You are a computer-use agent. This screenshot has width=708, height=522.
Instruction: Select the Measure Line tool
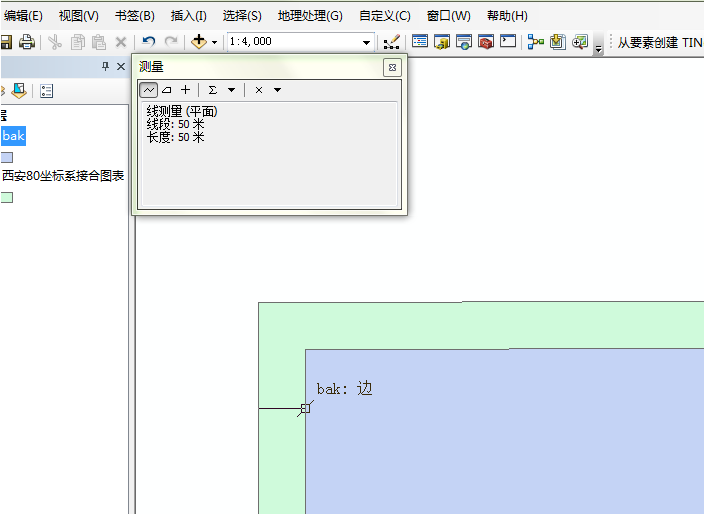[148, 90]
